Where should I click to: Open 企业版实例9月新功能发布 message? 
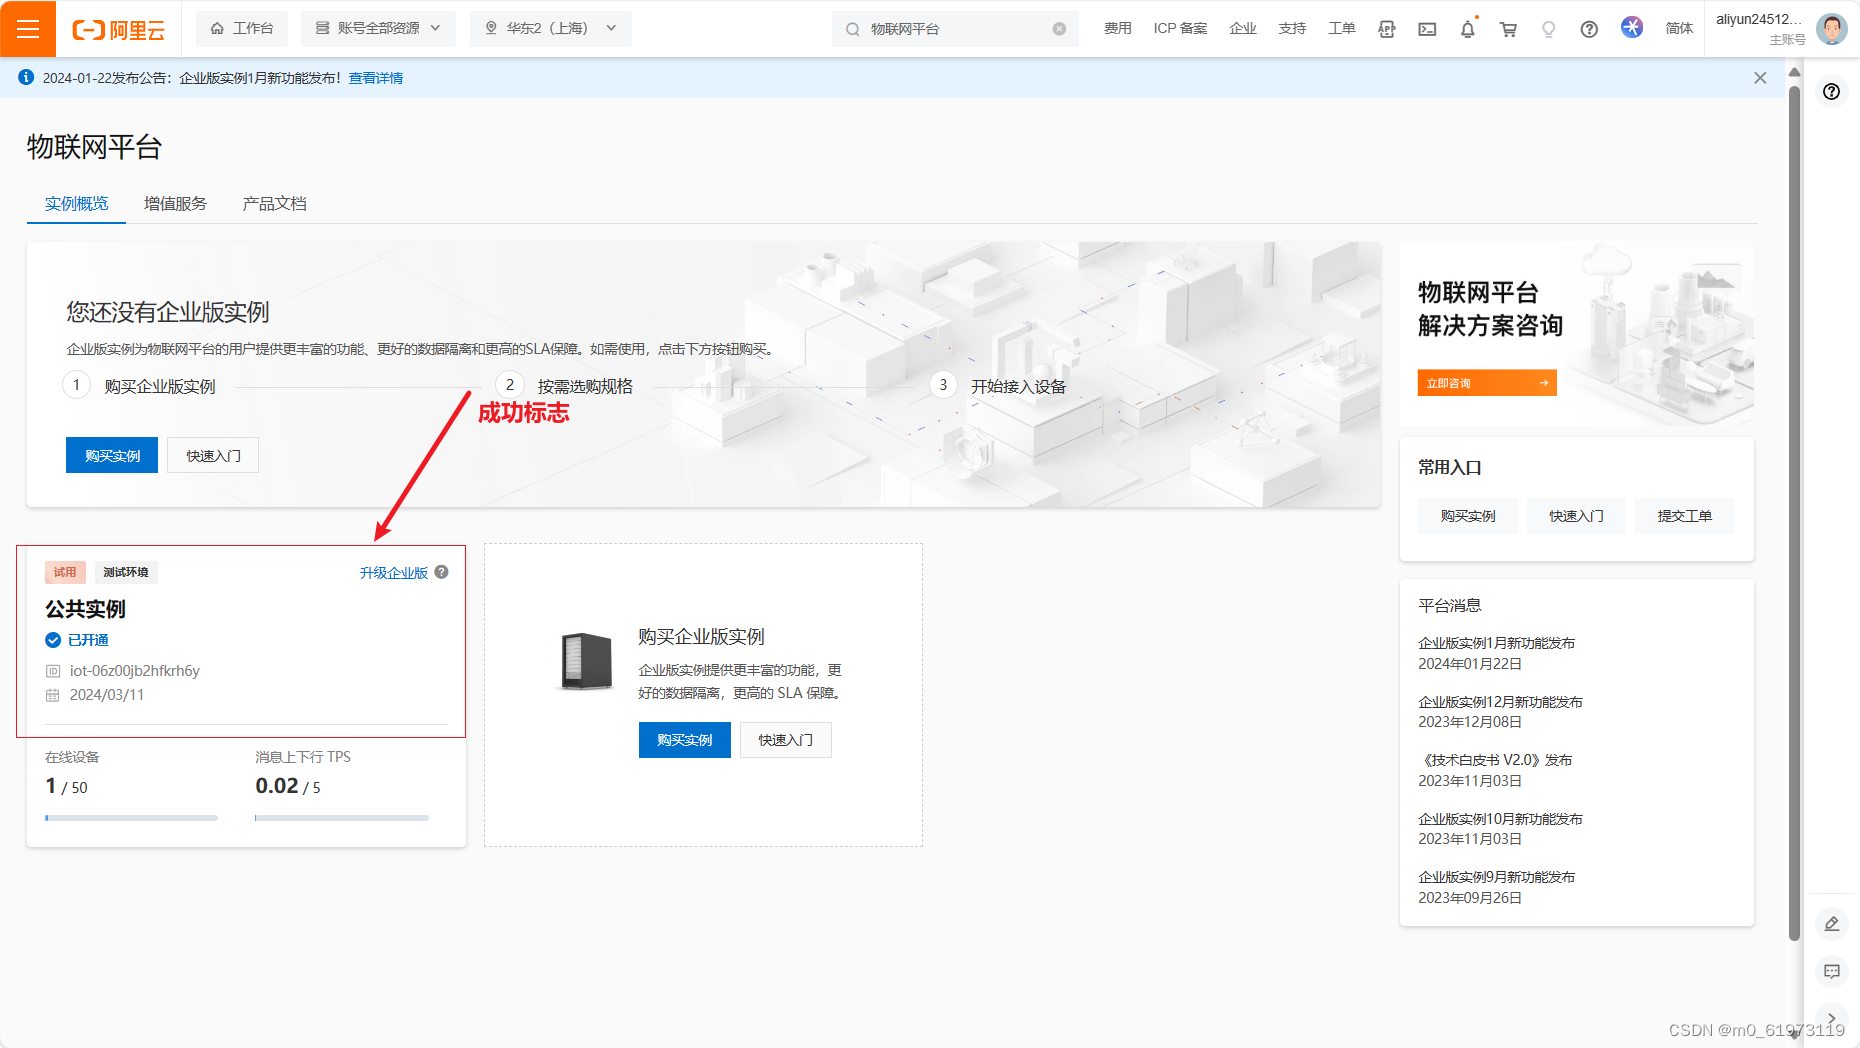pyautogui.click(x=1496, y=877)
